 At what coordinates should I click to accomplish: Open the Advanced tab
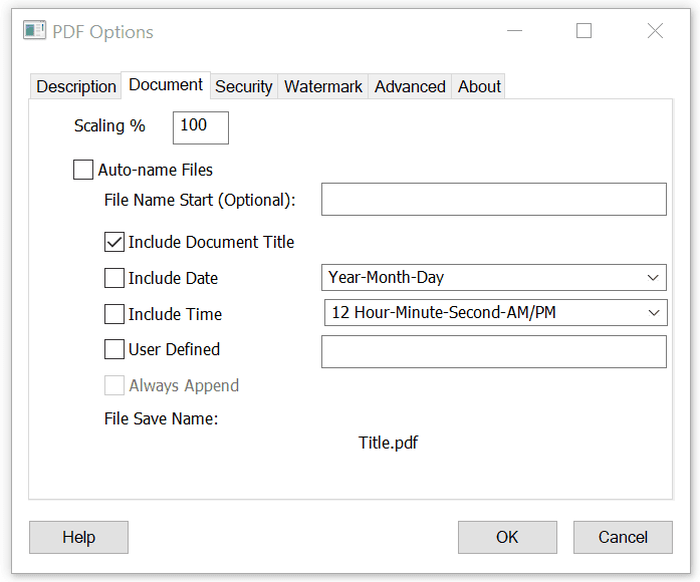[410, 87]
